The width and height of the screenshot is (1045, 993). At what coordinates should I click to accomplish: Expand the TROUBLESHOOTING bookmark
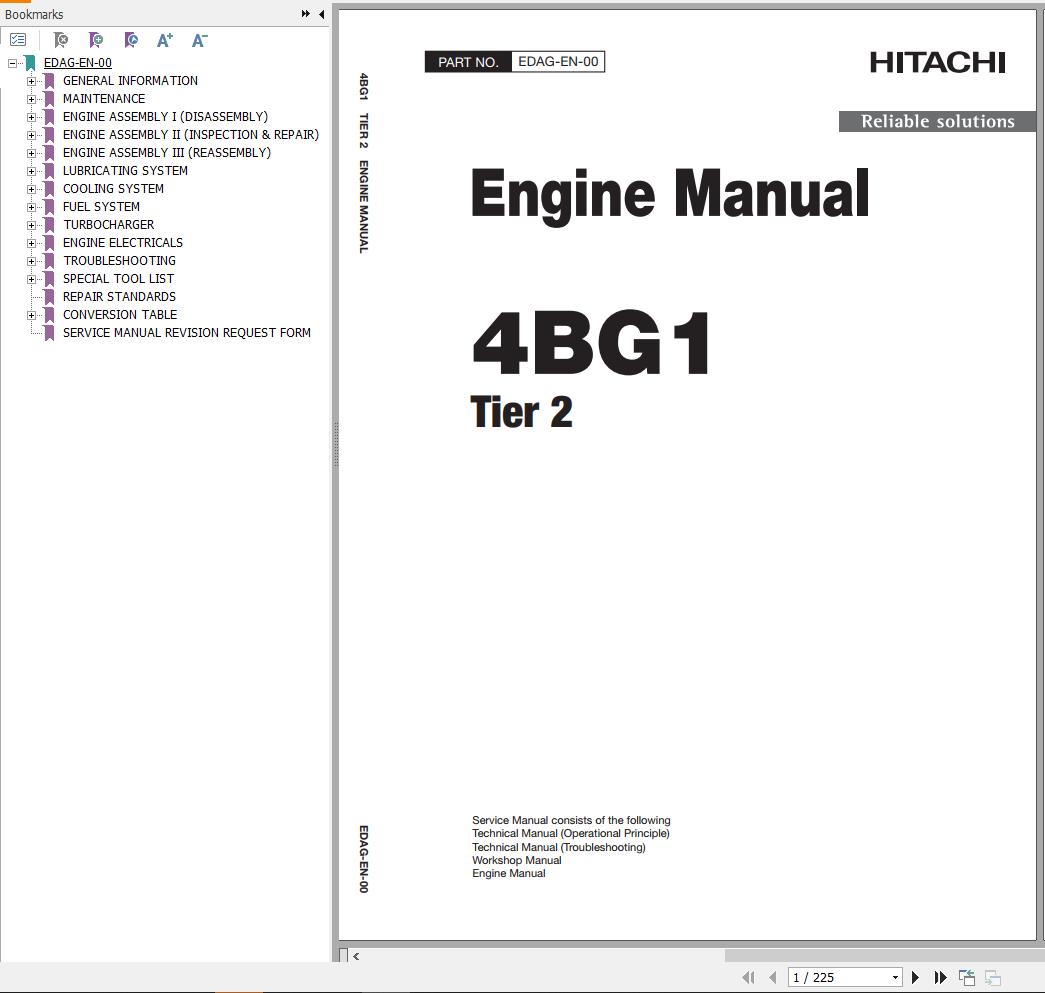click(31, 261)
